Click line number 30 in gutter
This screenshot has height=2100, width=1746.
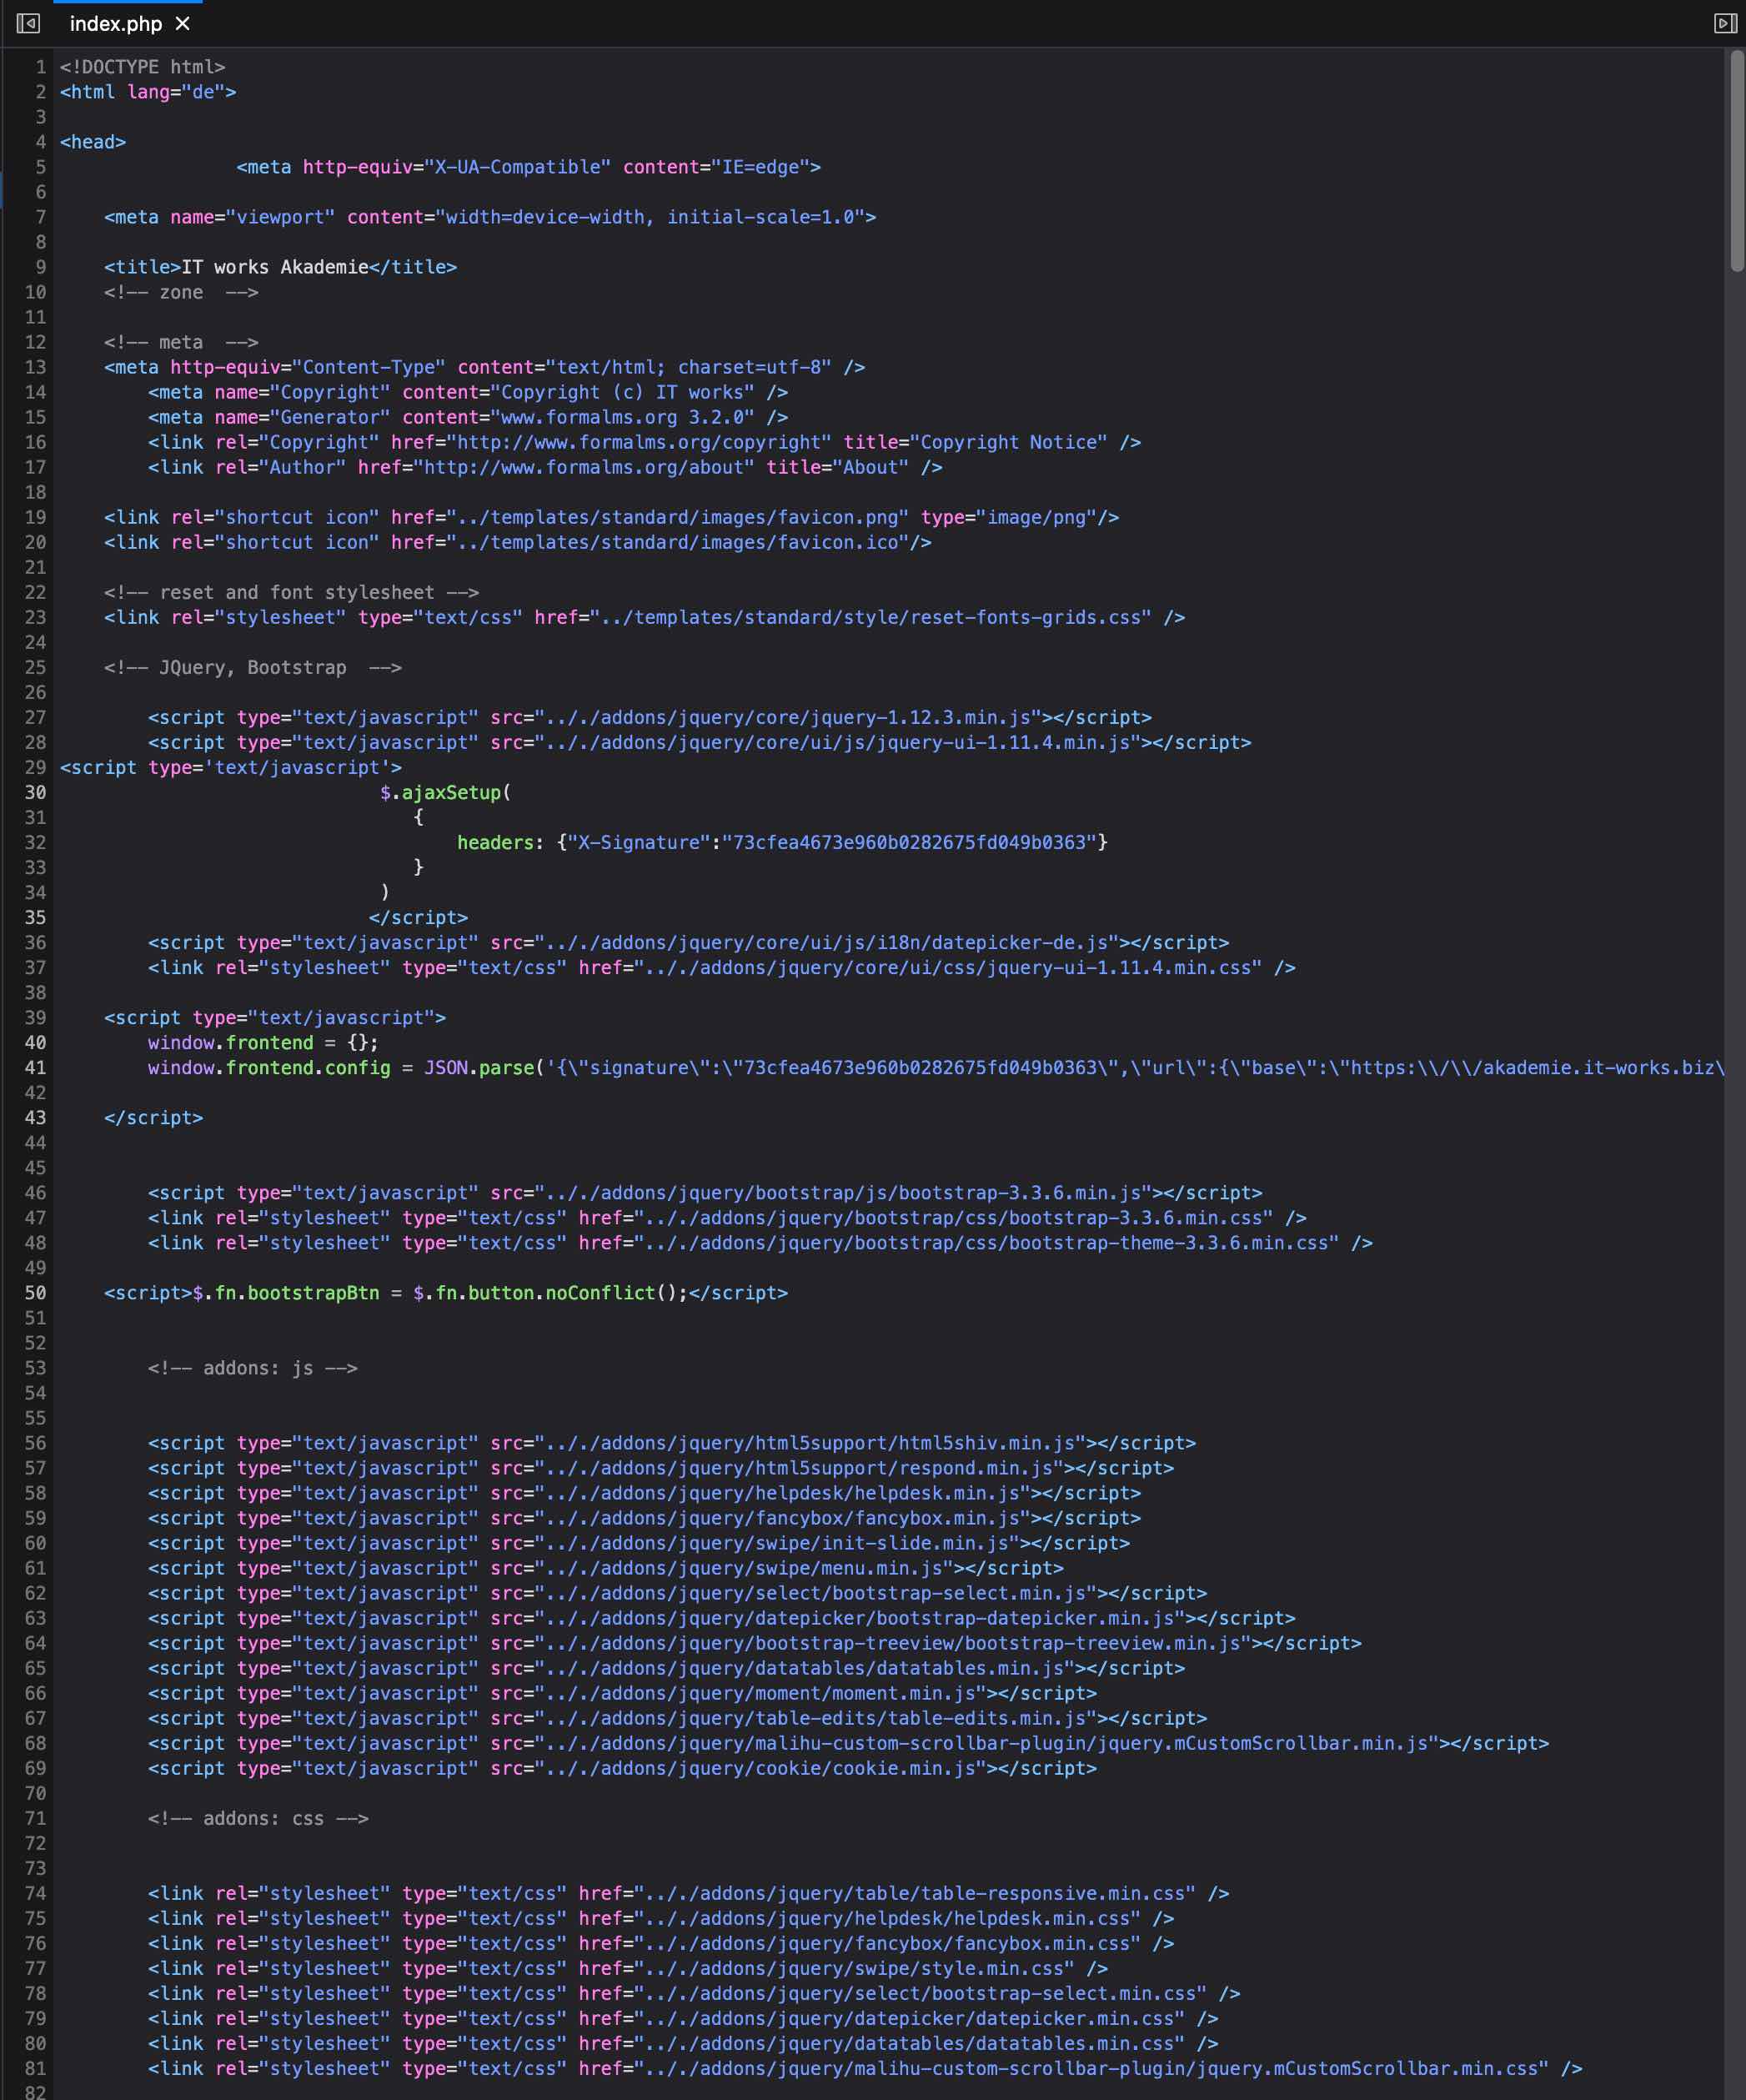click(x=35, y=792)
